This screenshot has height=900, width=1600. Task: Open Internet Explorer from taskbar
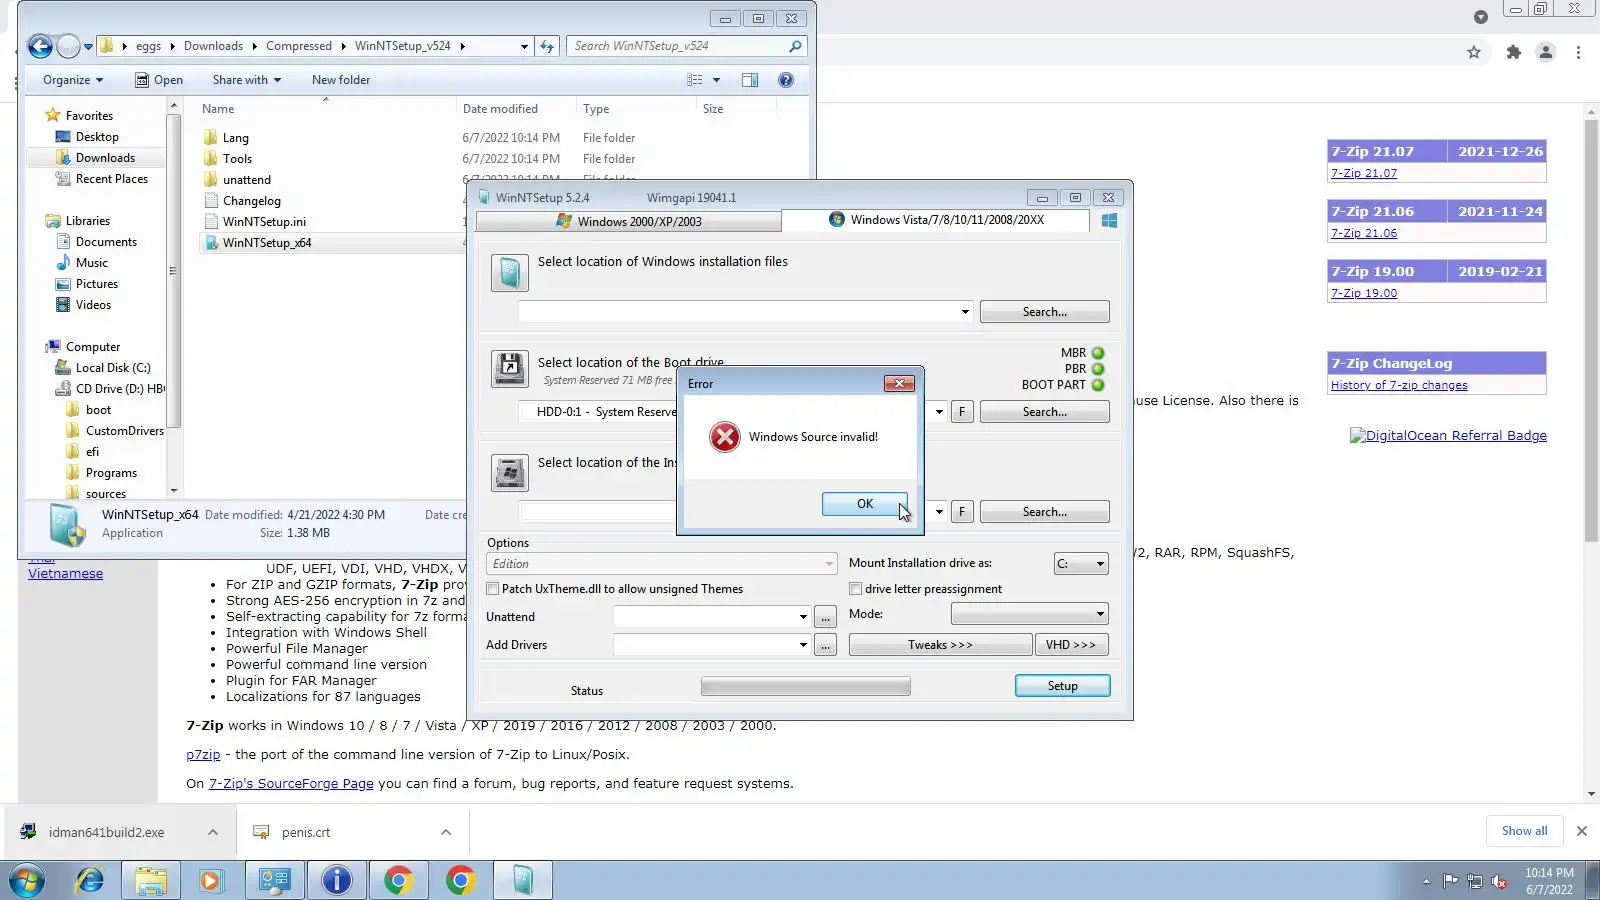pos(90,880)
